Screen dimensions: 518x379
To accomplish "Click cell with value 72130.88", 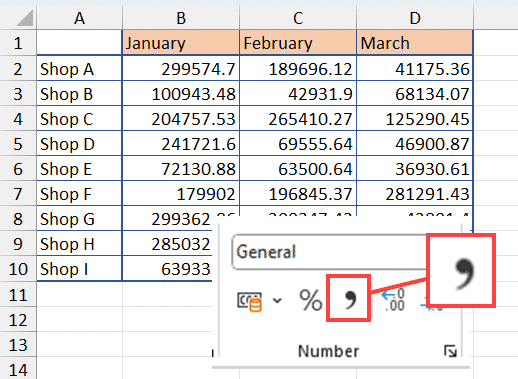I will click(x=181, y=169).
